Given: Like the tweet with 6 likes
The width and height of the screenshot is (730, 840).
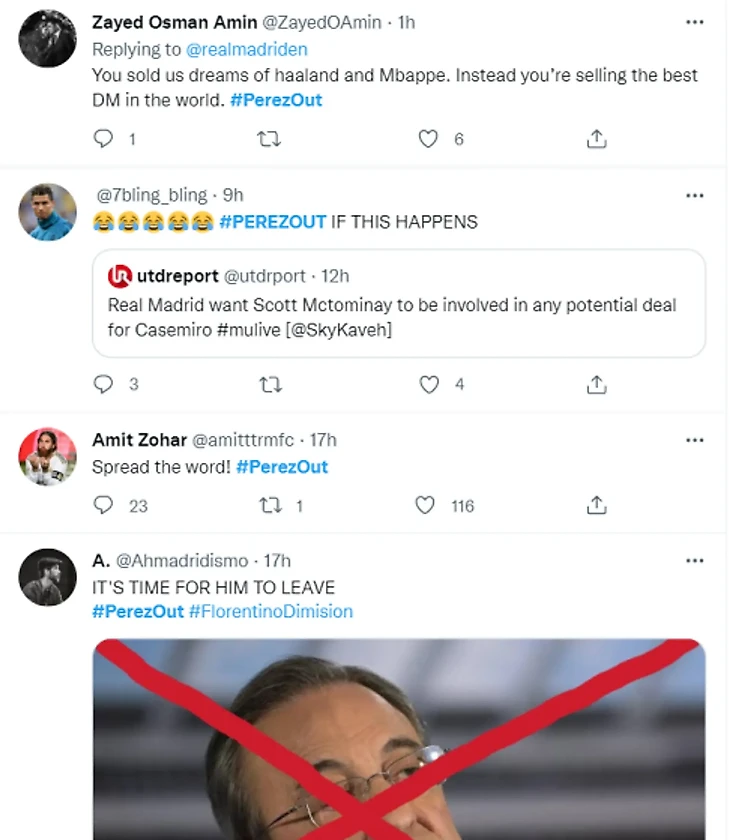Looking at the screenshot, I should coord(428,139).
